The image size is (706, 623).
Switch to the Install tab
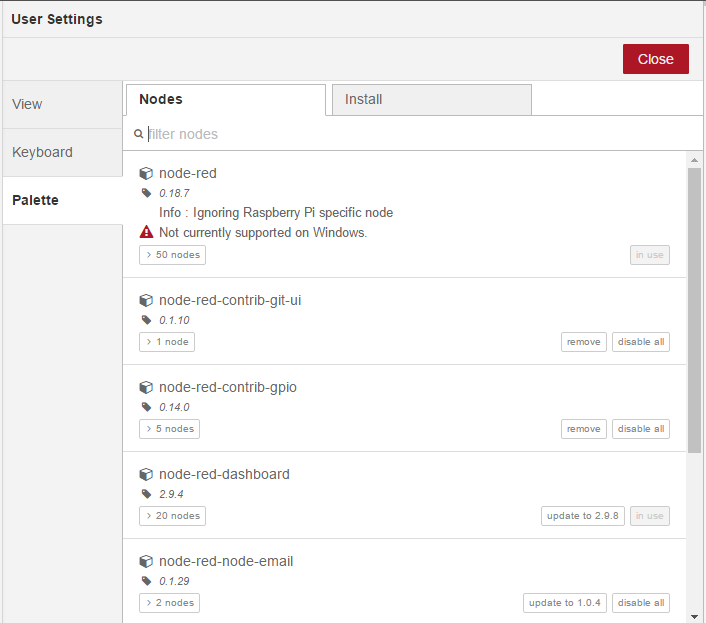click(x=431, y=100)
